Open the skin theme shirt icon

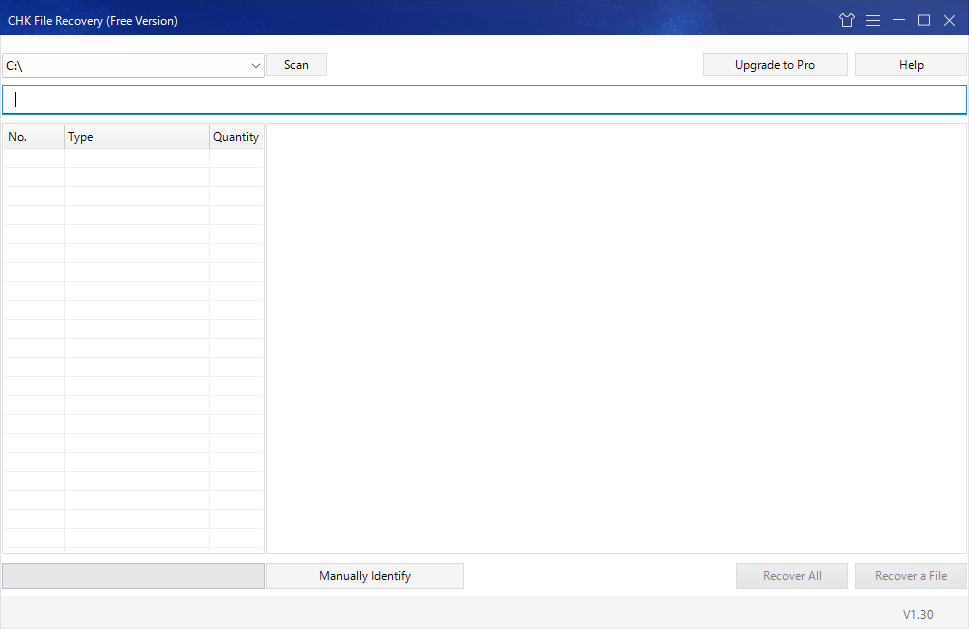click(847, 20)
